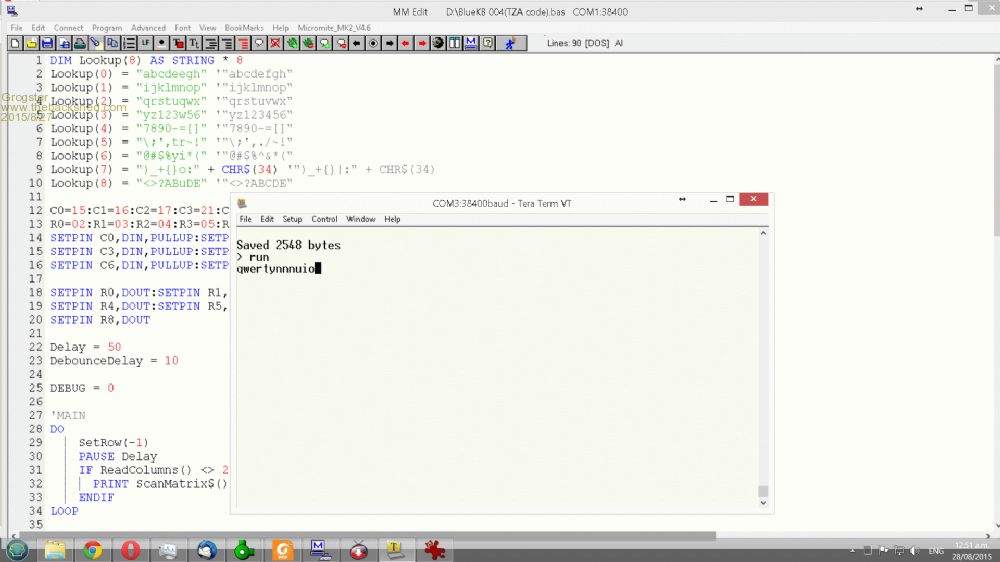Open the Program menu in MM Edit
Viewport: 1000px width, 562px height.
(x=107, y=28)
